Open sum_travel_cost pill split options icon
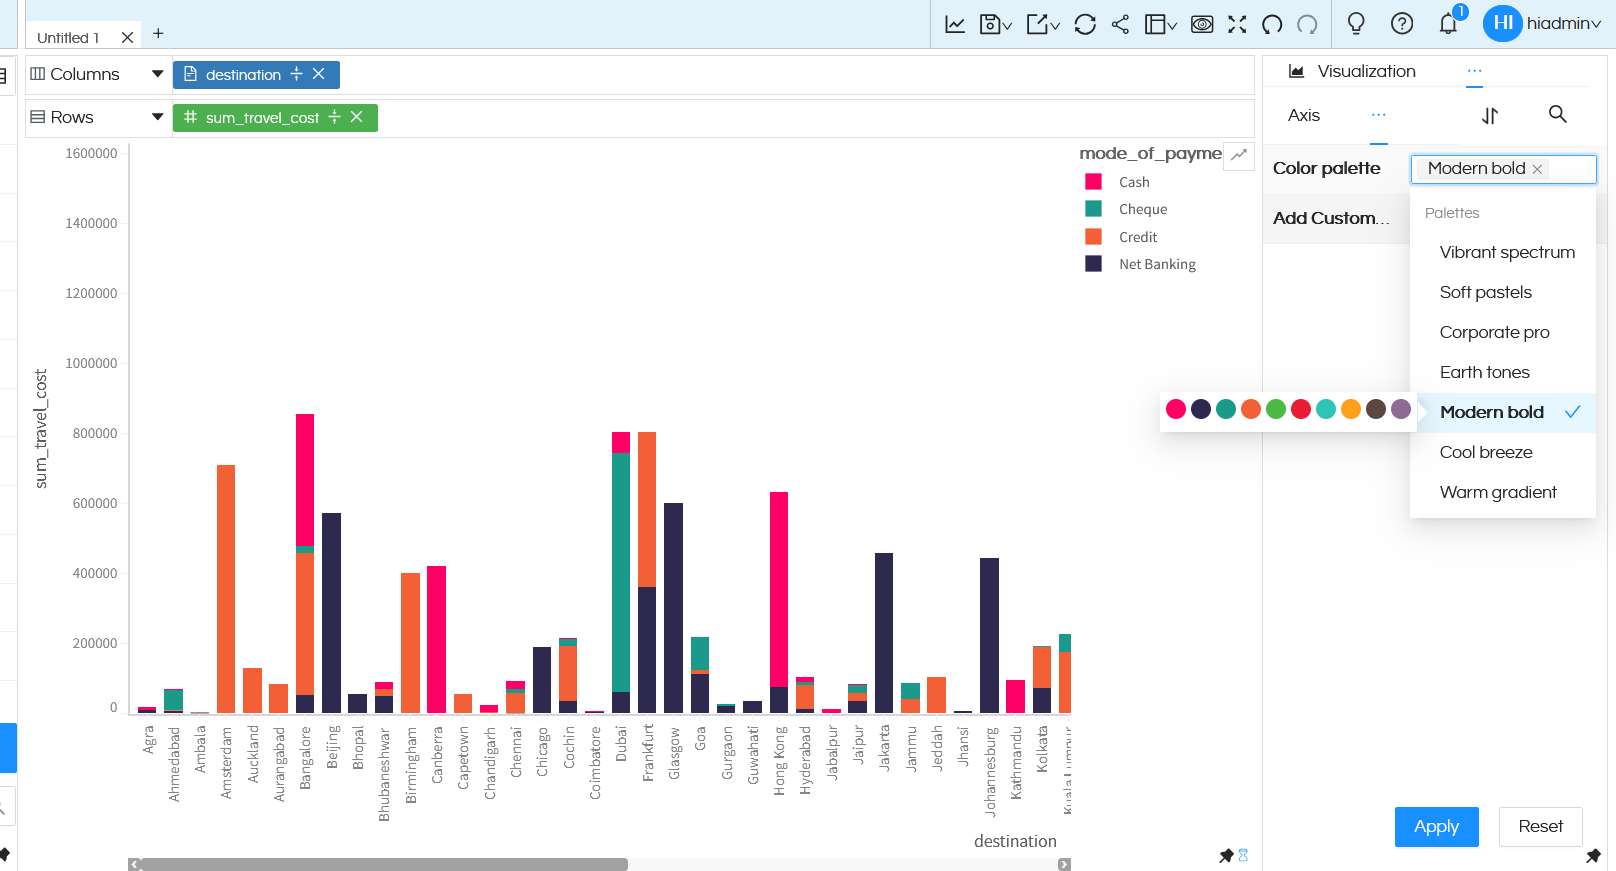1616x871 pixels. (x=334, y=117)
